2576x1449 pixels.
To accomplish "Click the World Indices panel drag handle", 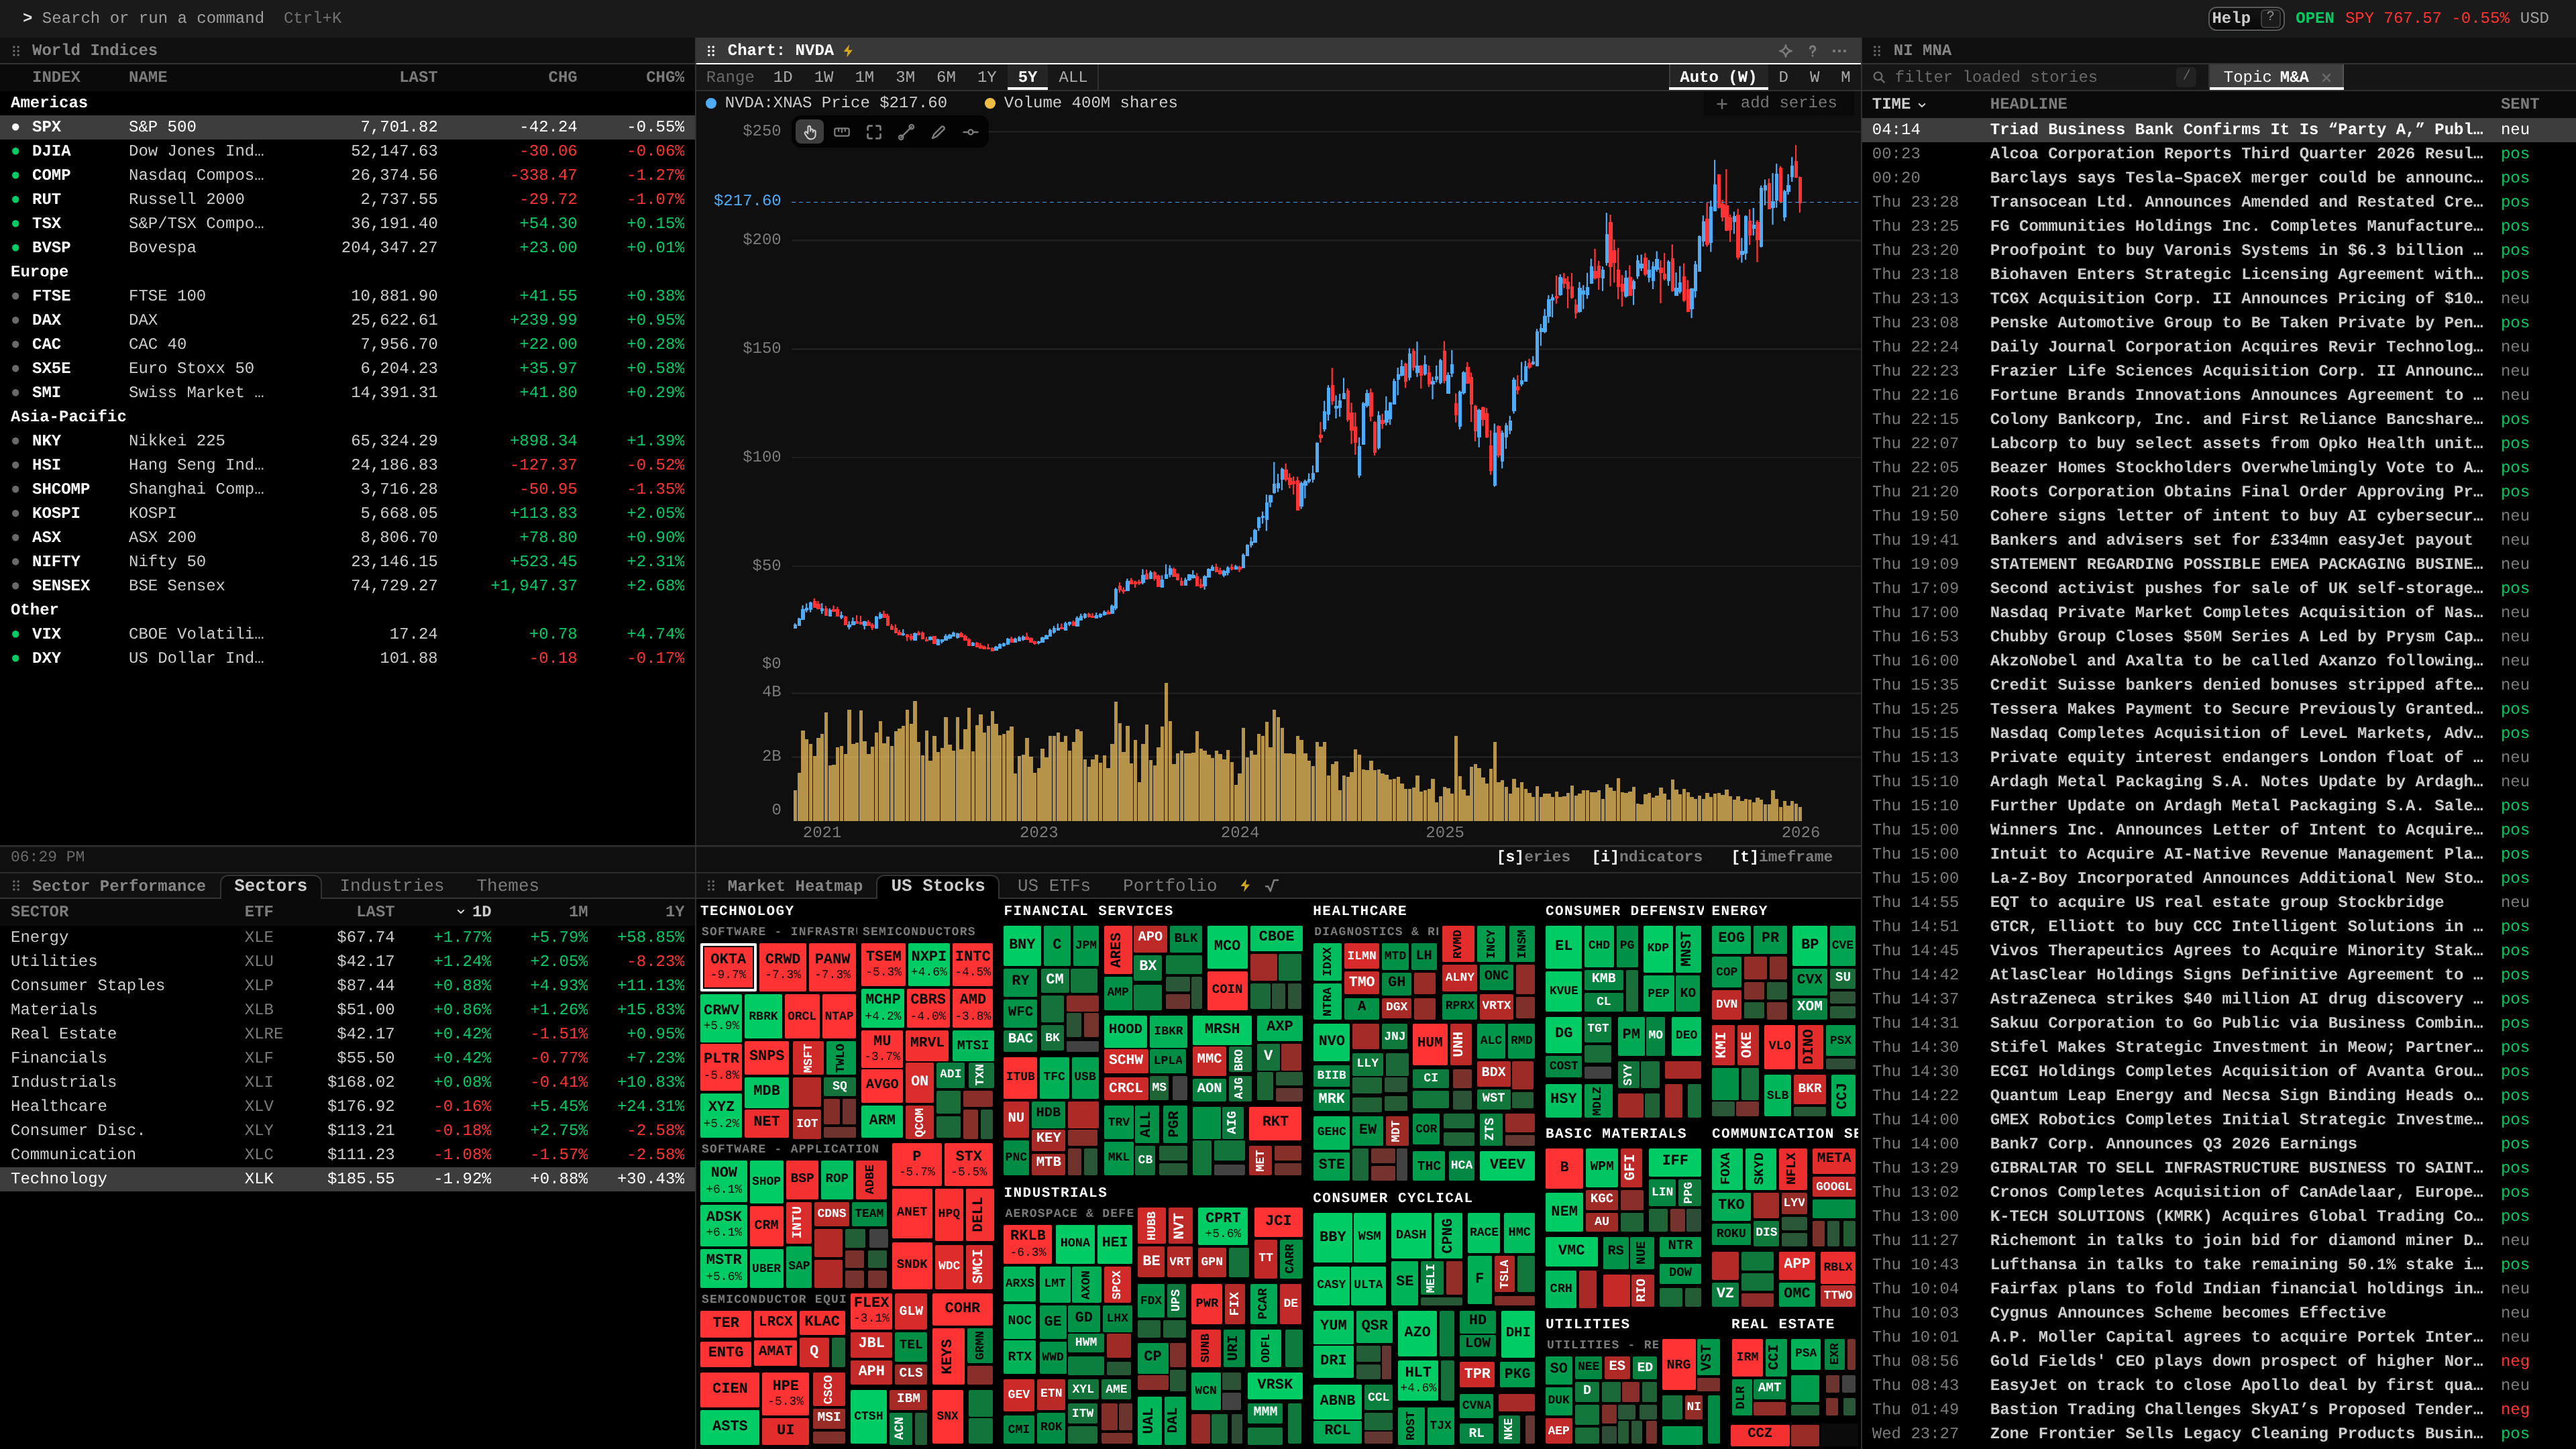I will point(16,50).
